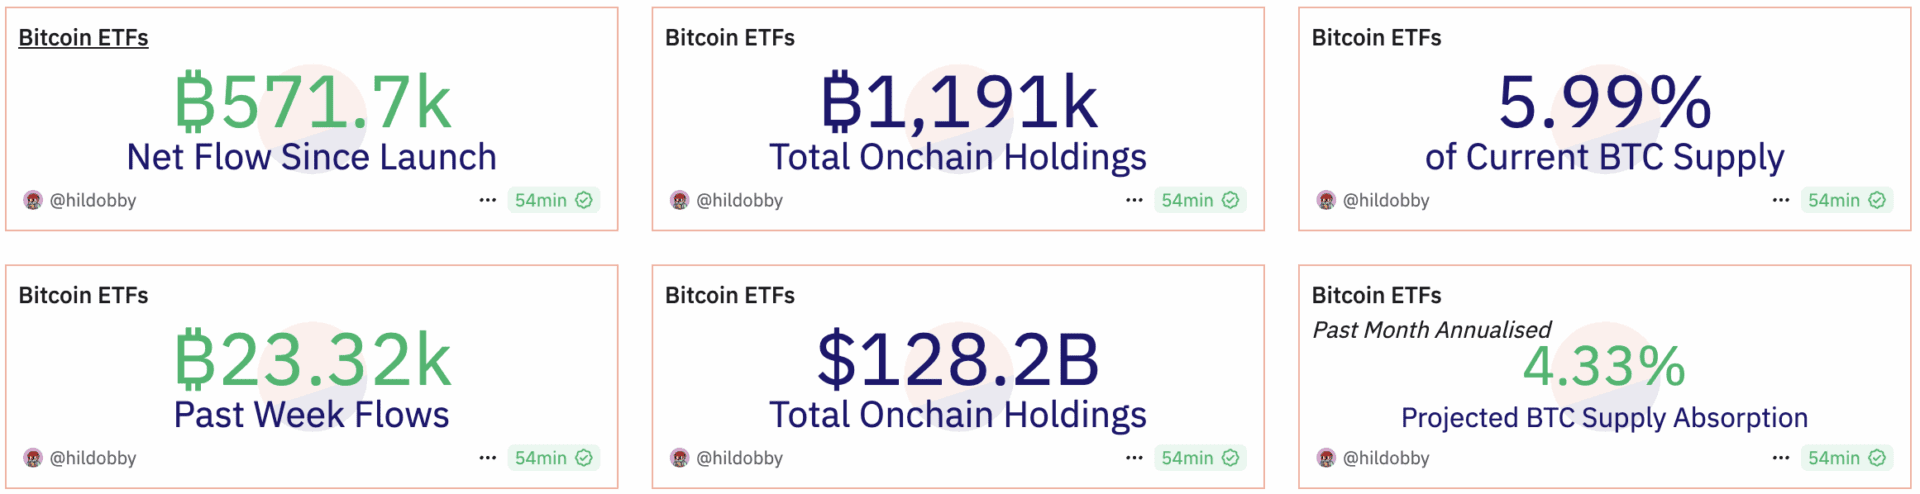Click verified check icon on Net Flow Since Launch card
Viewport: 1920px width, 494px height.
(x=584, y=200)
